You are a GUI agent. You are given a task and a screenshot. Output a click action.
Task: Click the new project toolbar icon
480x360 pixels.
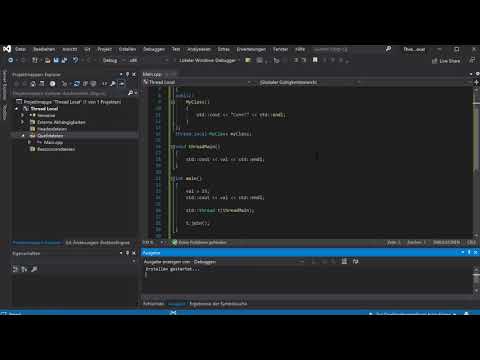[35, 60]
